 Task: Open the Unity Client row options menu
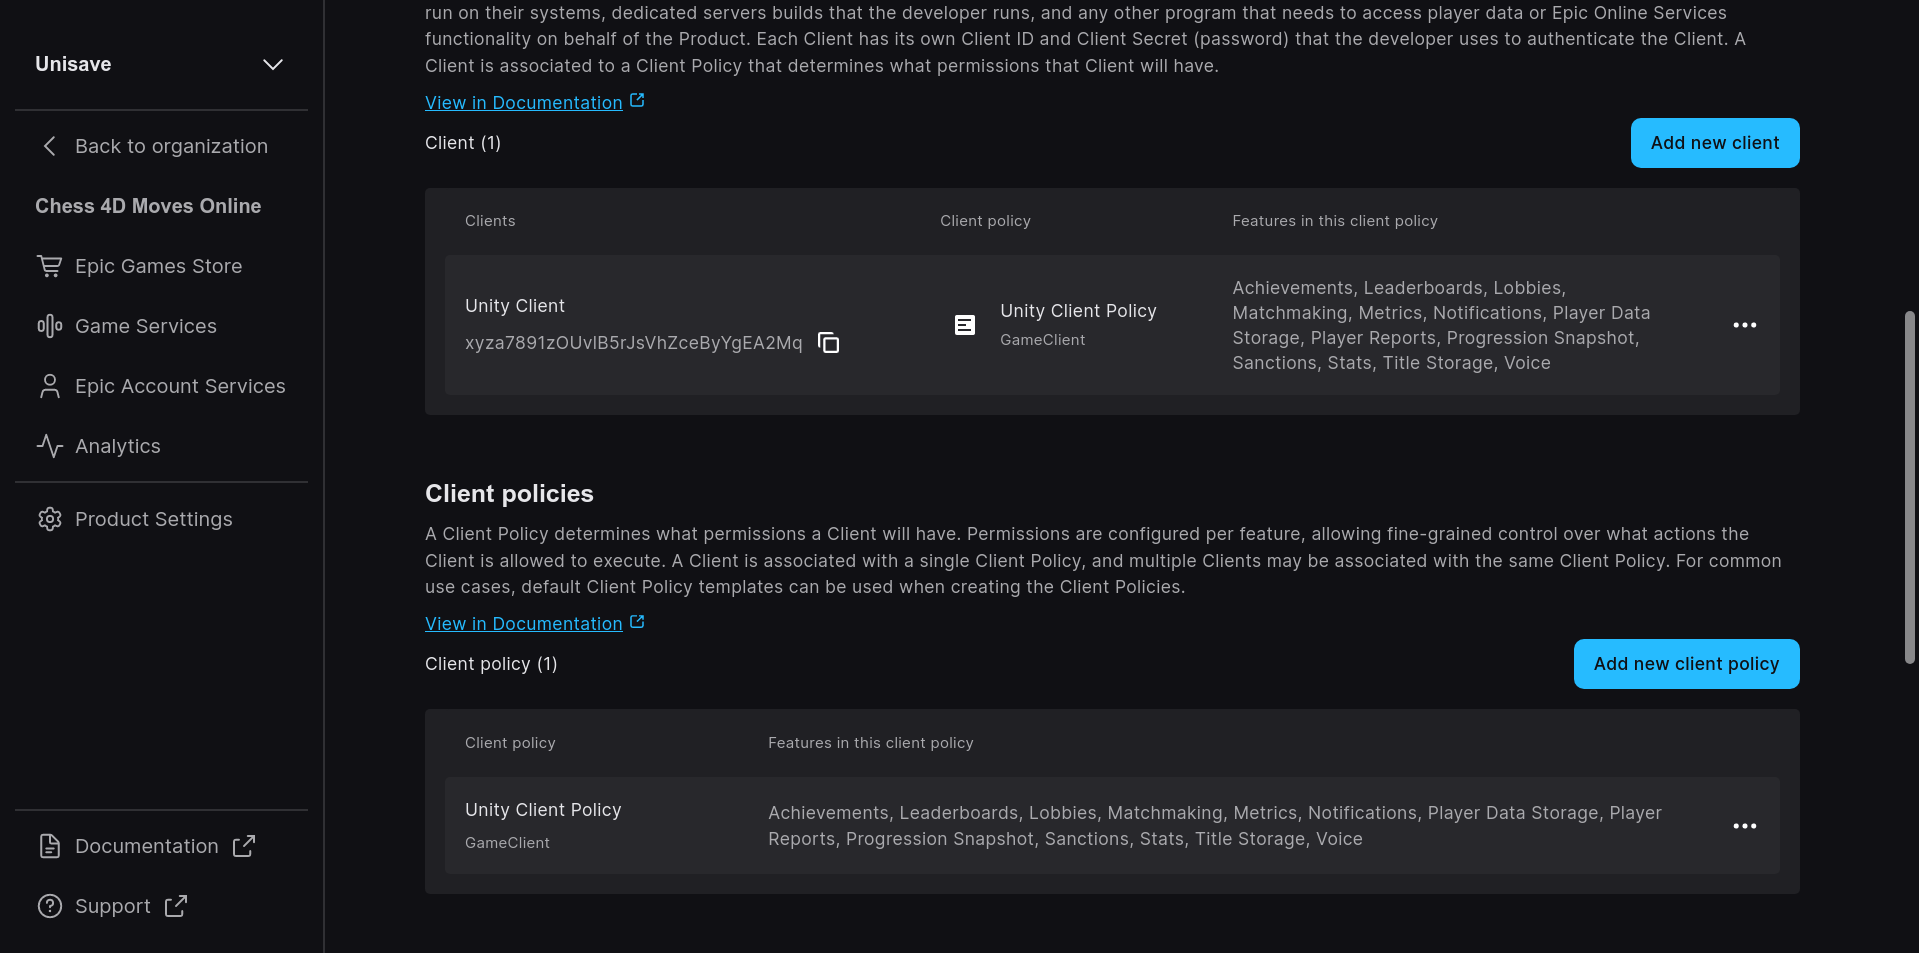pyautogui.click(x=1744, y=325)
